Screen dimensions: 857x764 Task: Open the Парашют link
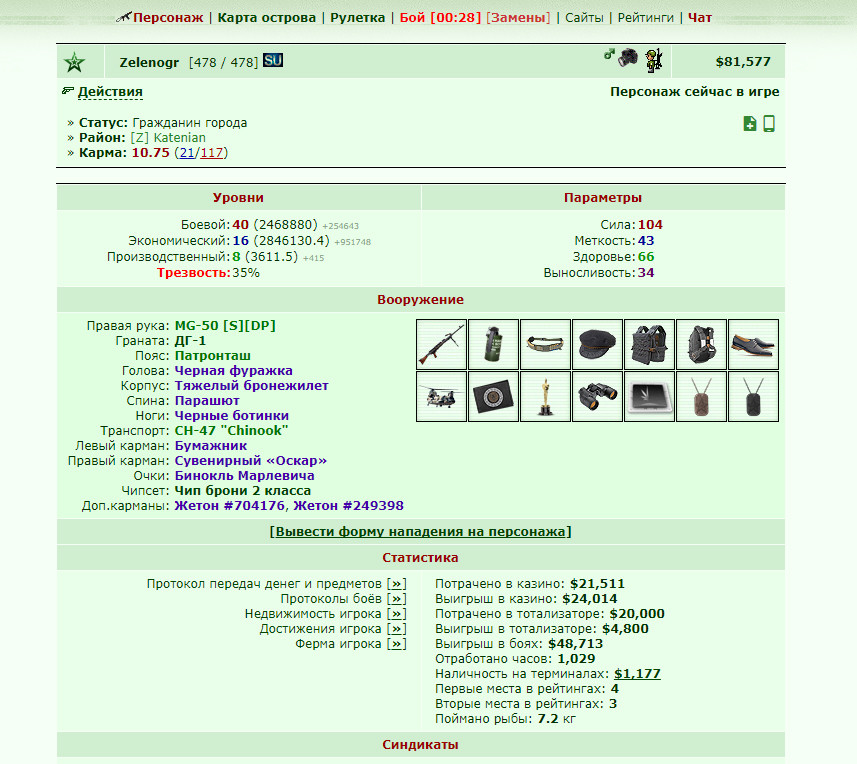point(207,401)
